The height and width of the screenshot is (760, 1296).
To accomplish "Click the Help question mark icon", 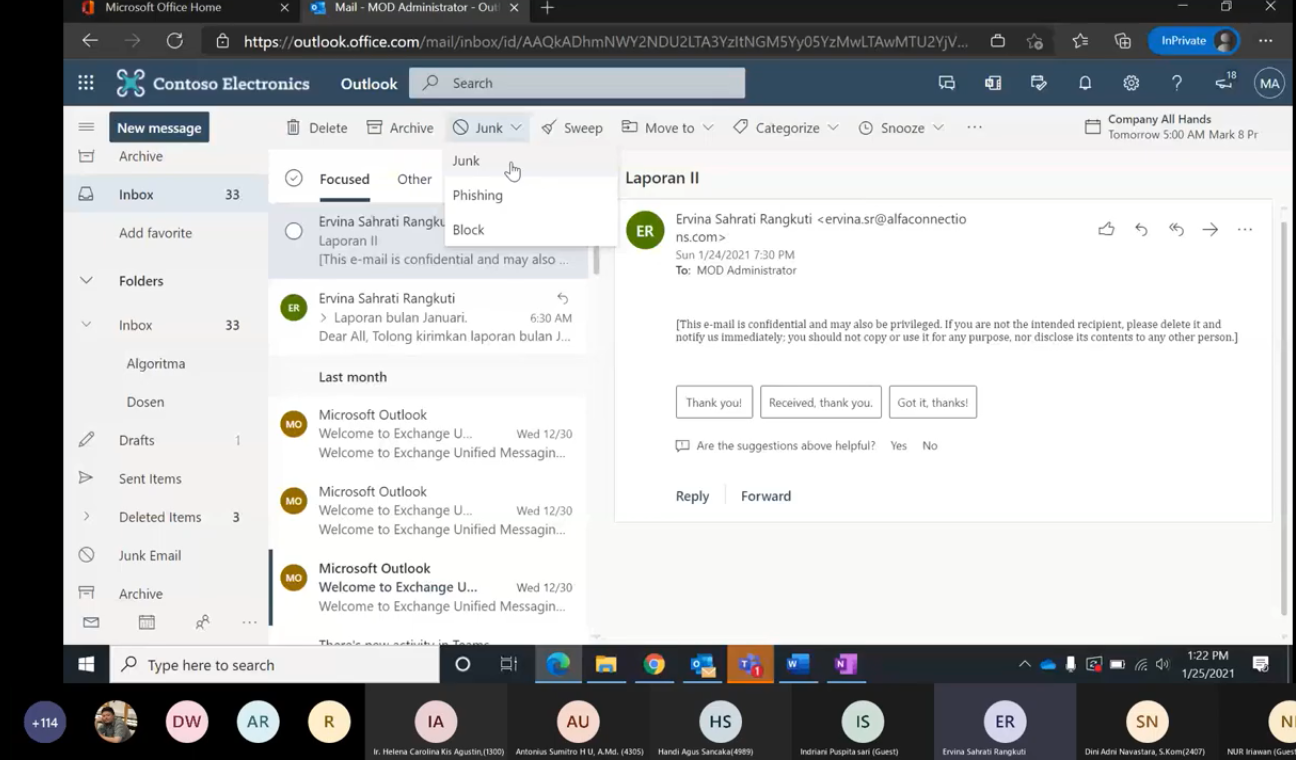I will (x=1177, y=83).
